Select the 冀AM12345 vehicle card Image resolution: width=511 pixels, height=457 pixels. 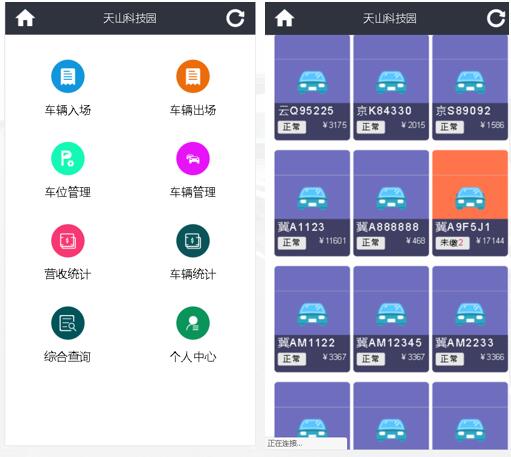click(x=391, y=319)
